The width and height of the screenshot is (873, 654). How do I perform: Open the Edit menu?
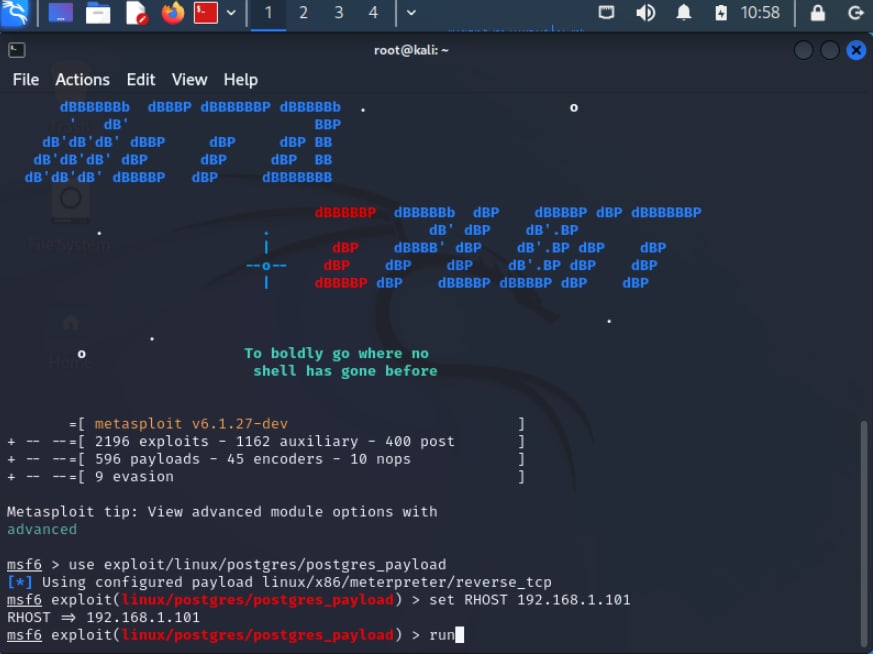pos(141,80)
